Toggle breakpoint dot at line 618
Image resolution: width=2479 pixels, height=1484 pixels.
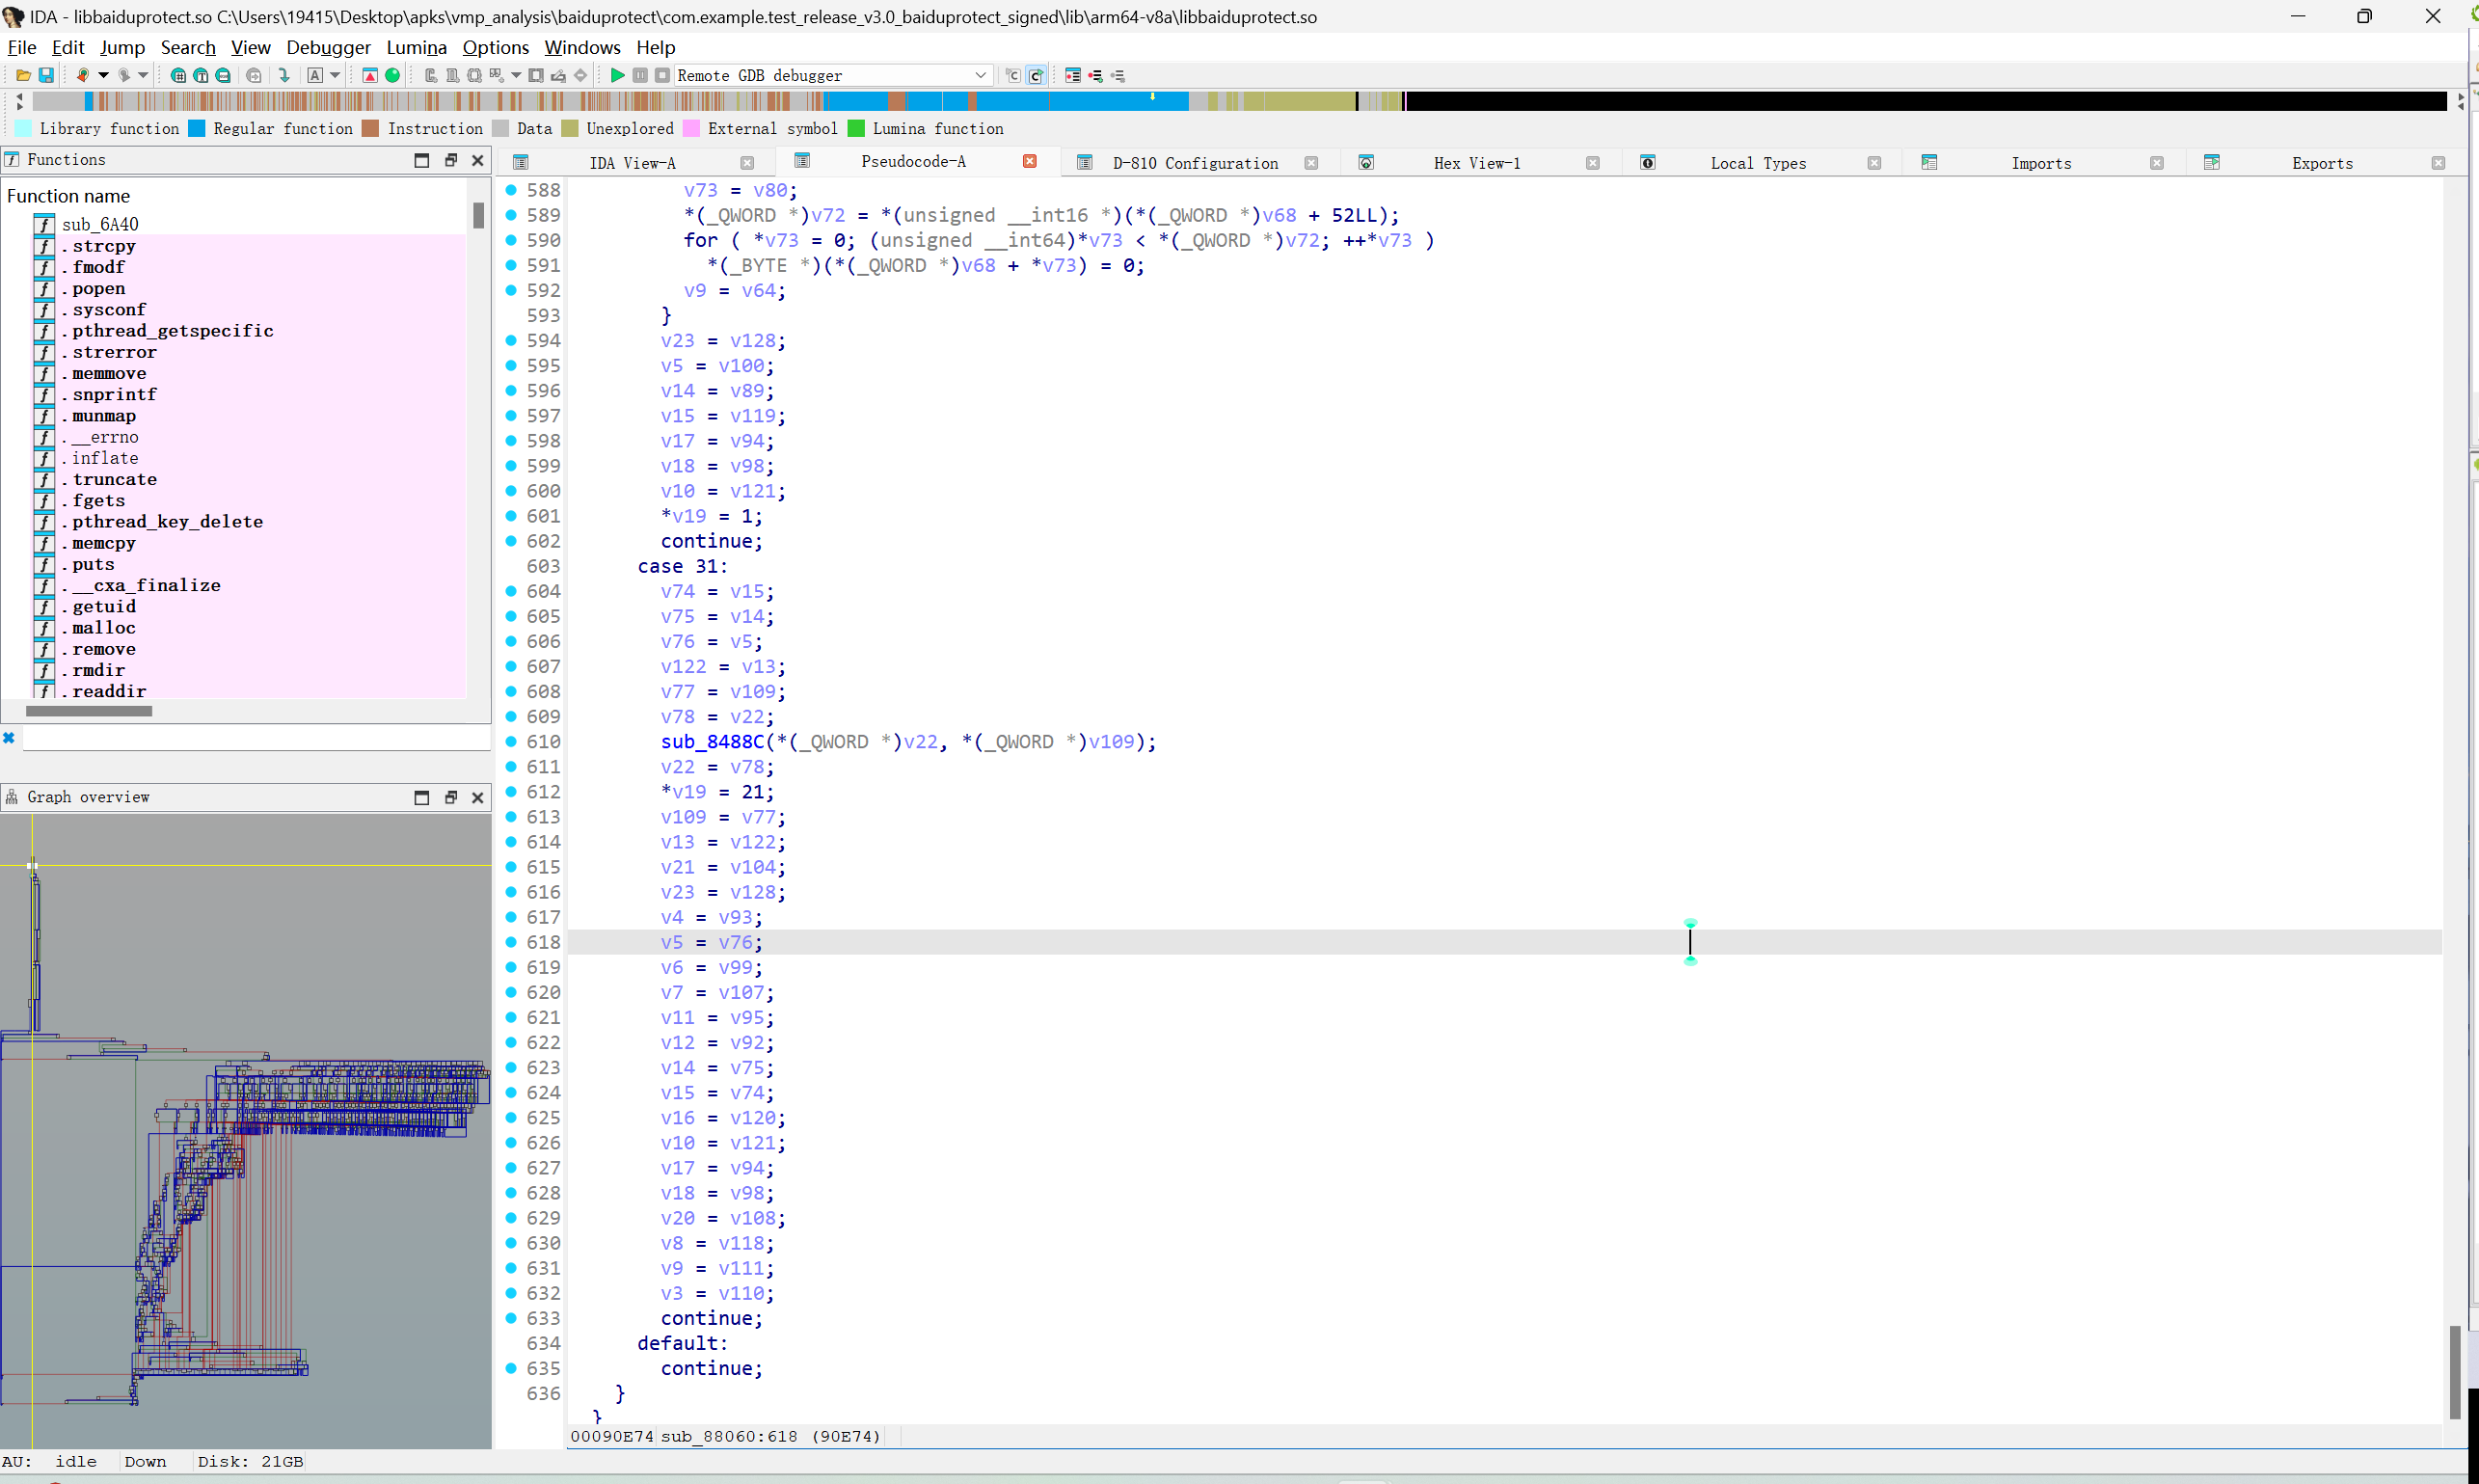511,942
